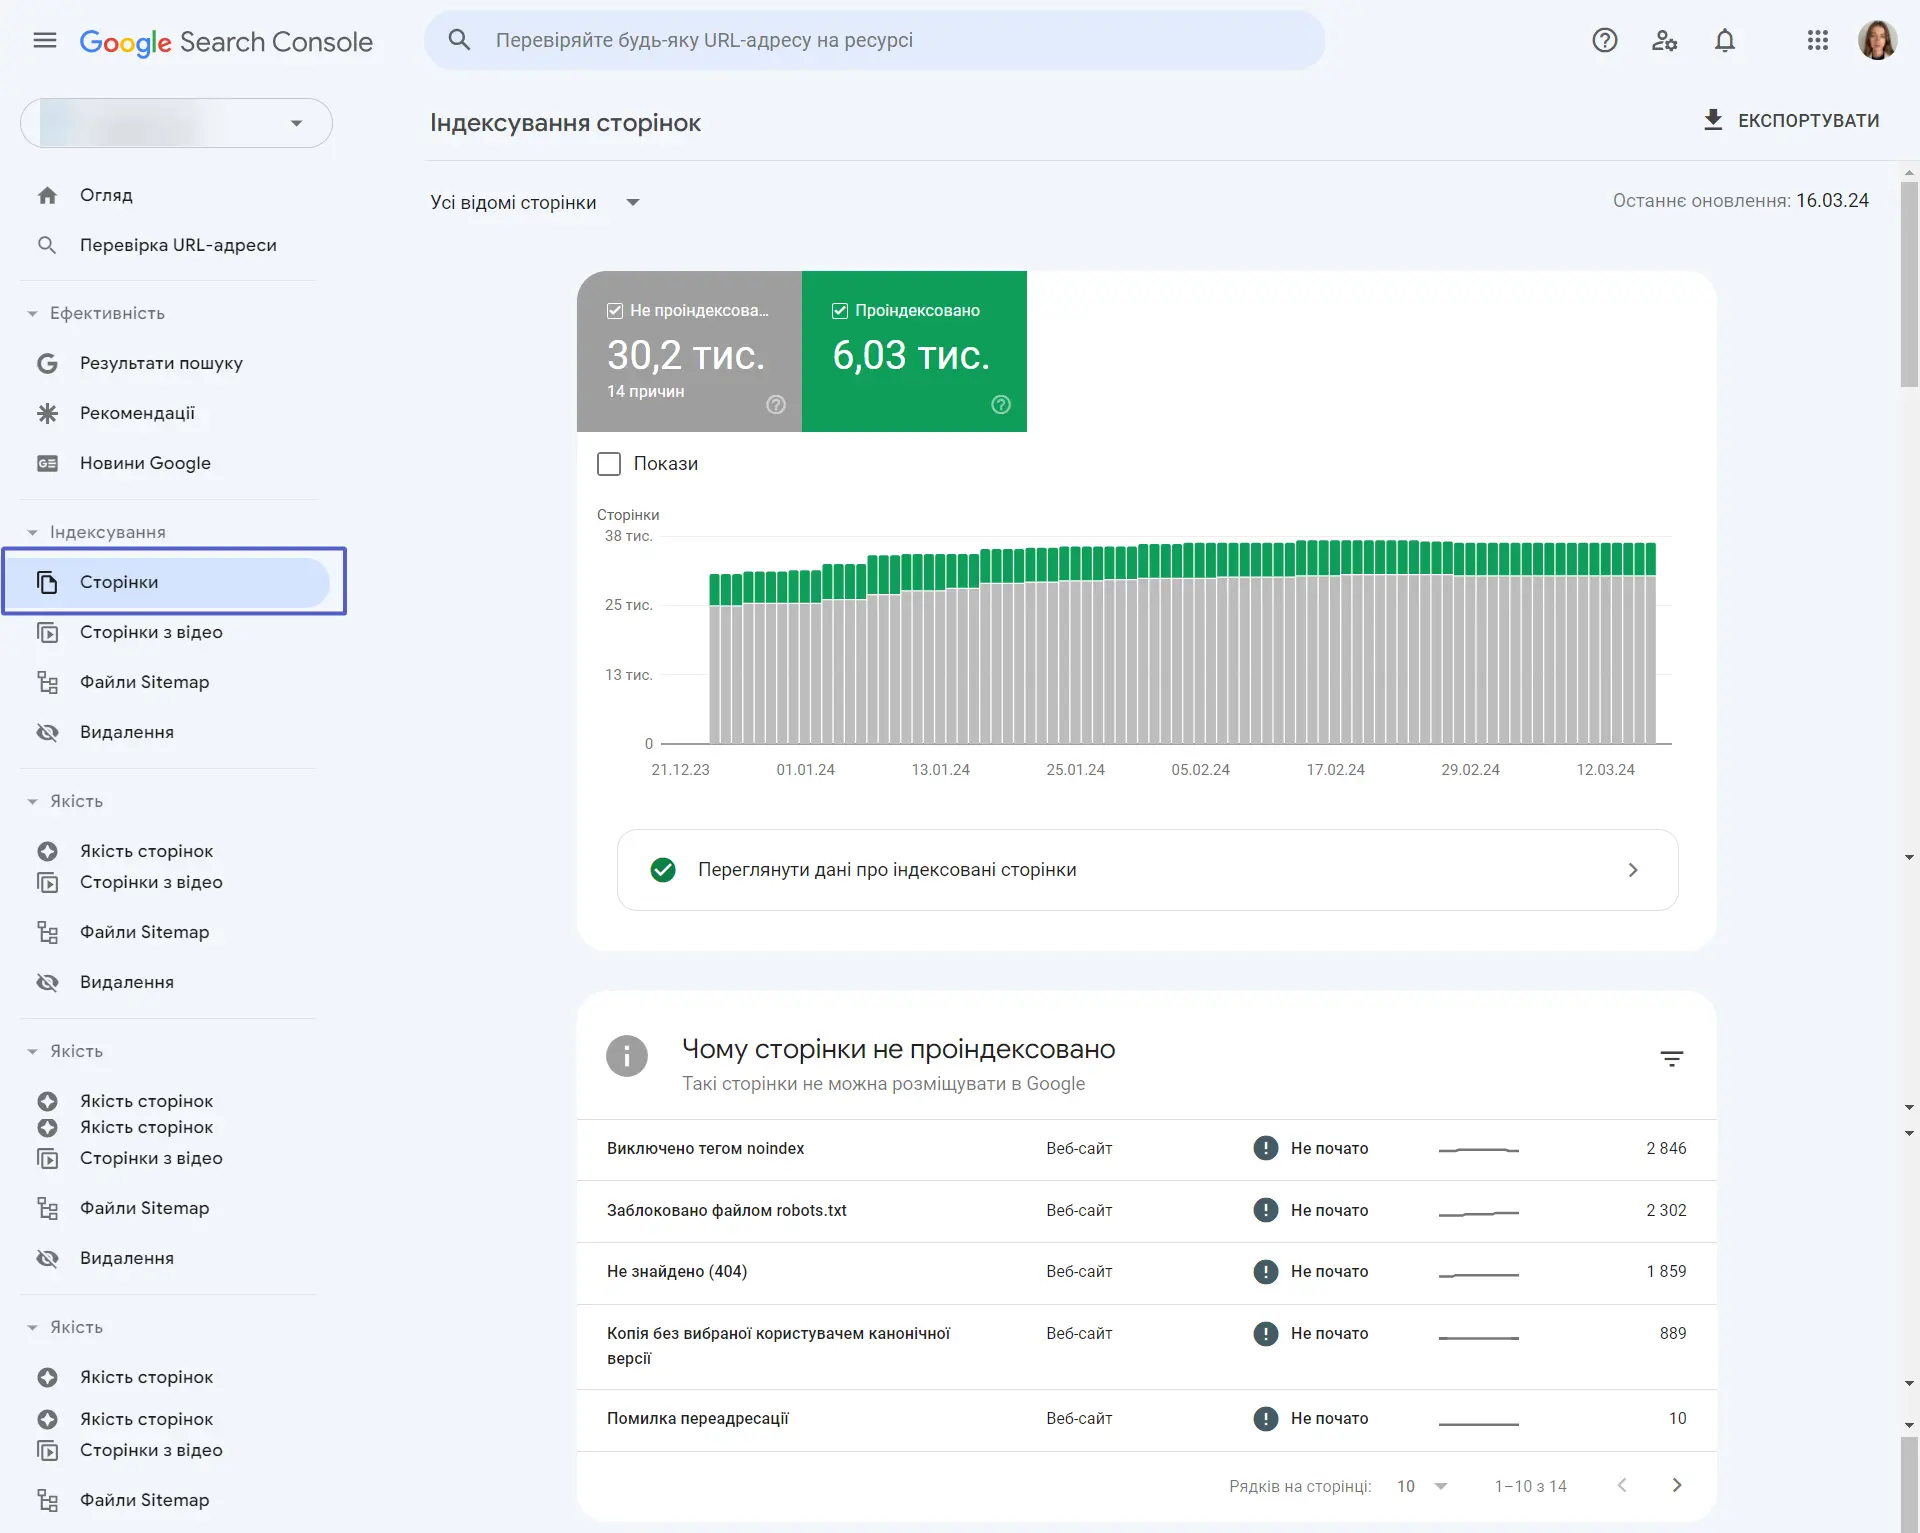Image resolution: width=1920 pixels, height=1533 pixels.
Task: Open the Усі відомі сторінки dropdown
Action: point(535,202)
